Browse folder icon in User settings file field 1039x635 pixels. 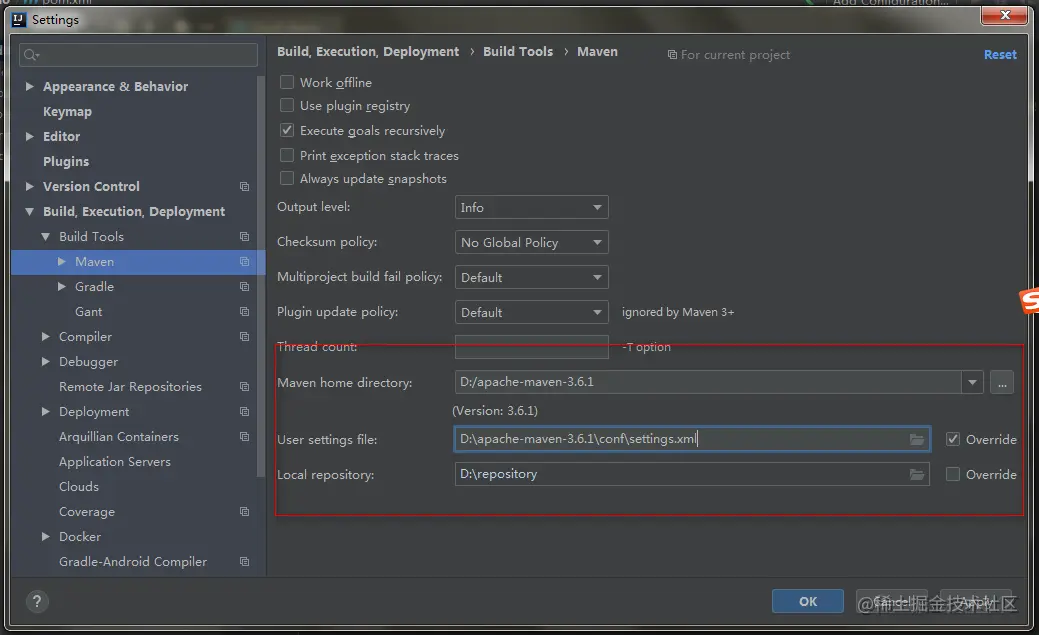tap(916, 439)
